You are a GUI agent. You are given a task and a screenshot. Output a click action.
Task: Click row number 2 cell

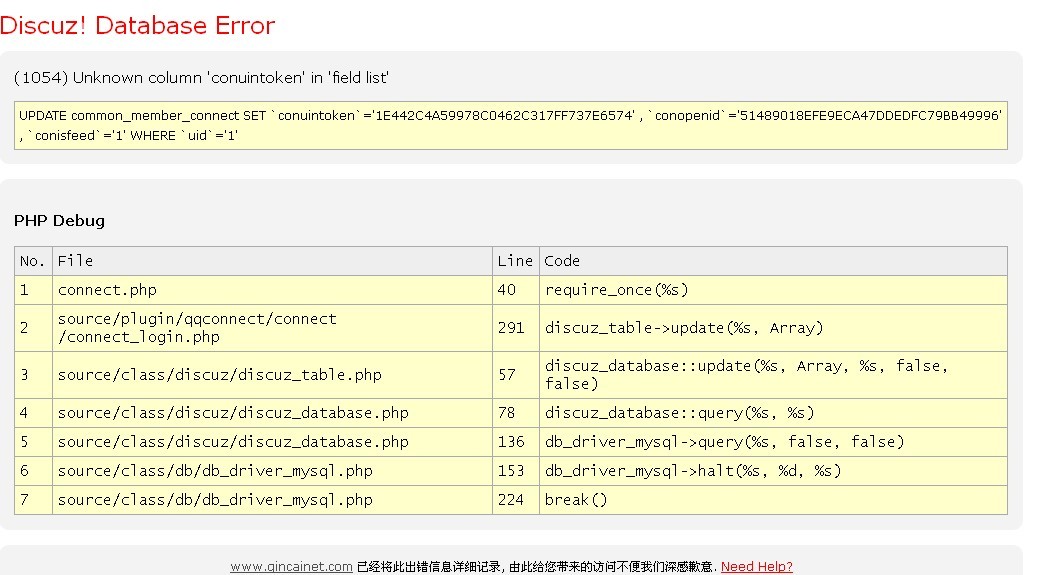pyautogui.click(x=33, y=328)
